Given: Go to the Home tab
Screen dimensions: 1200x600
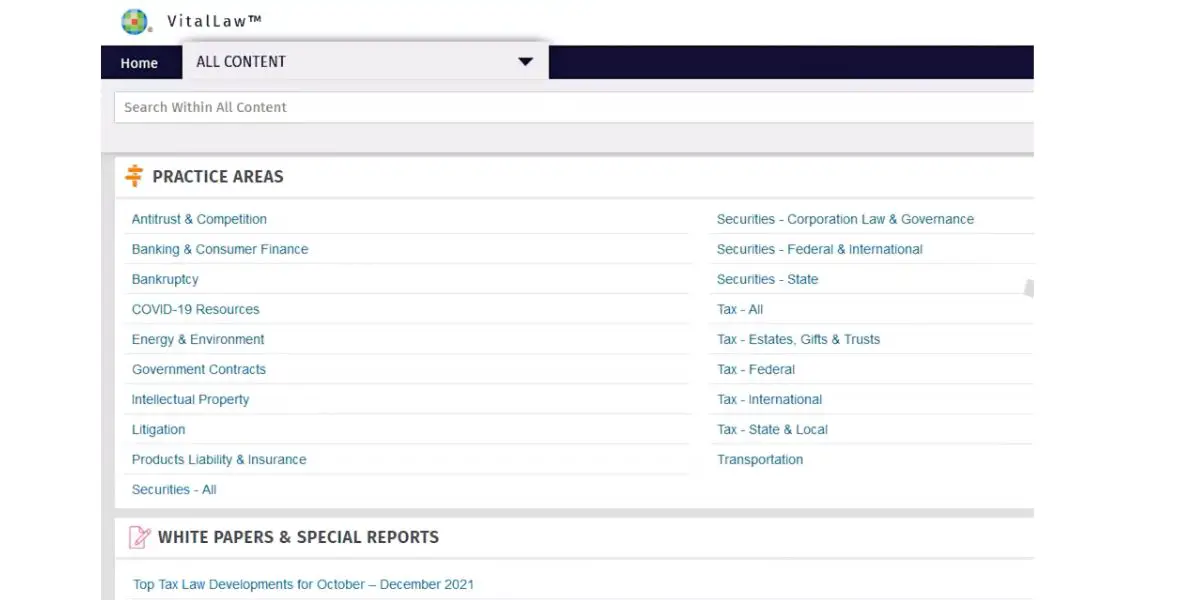Looking at the screenshot, I should tap(139, 63).
